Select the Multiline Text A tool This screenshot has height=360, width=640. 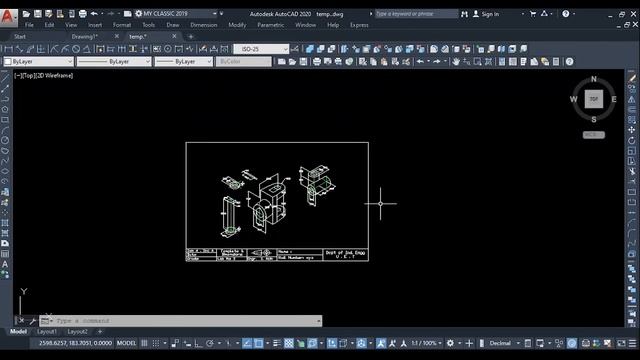point(5,264)
